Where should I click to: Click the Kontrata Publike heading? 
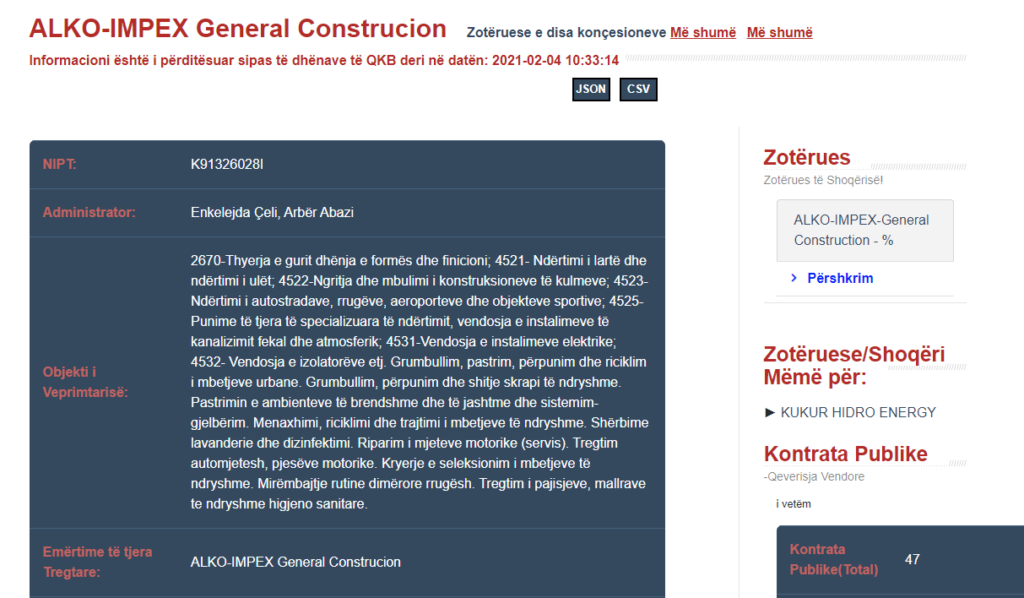(845, 454)
